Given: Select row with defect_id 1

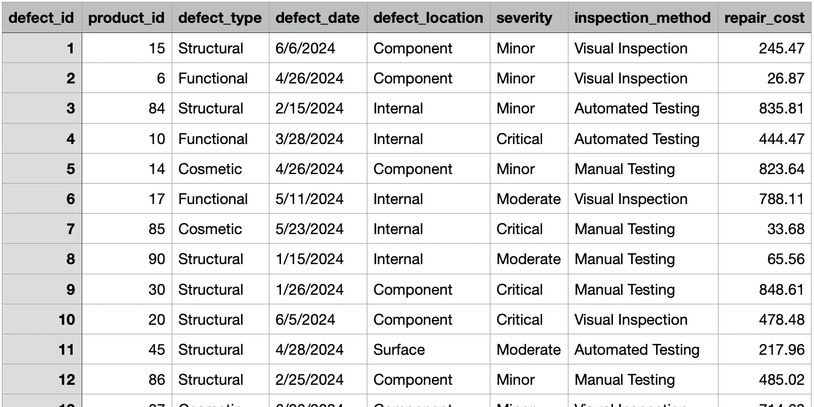Looking at the screenshot, I should pyautogui.click(x=41, y=48).
